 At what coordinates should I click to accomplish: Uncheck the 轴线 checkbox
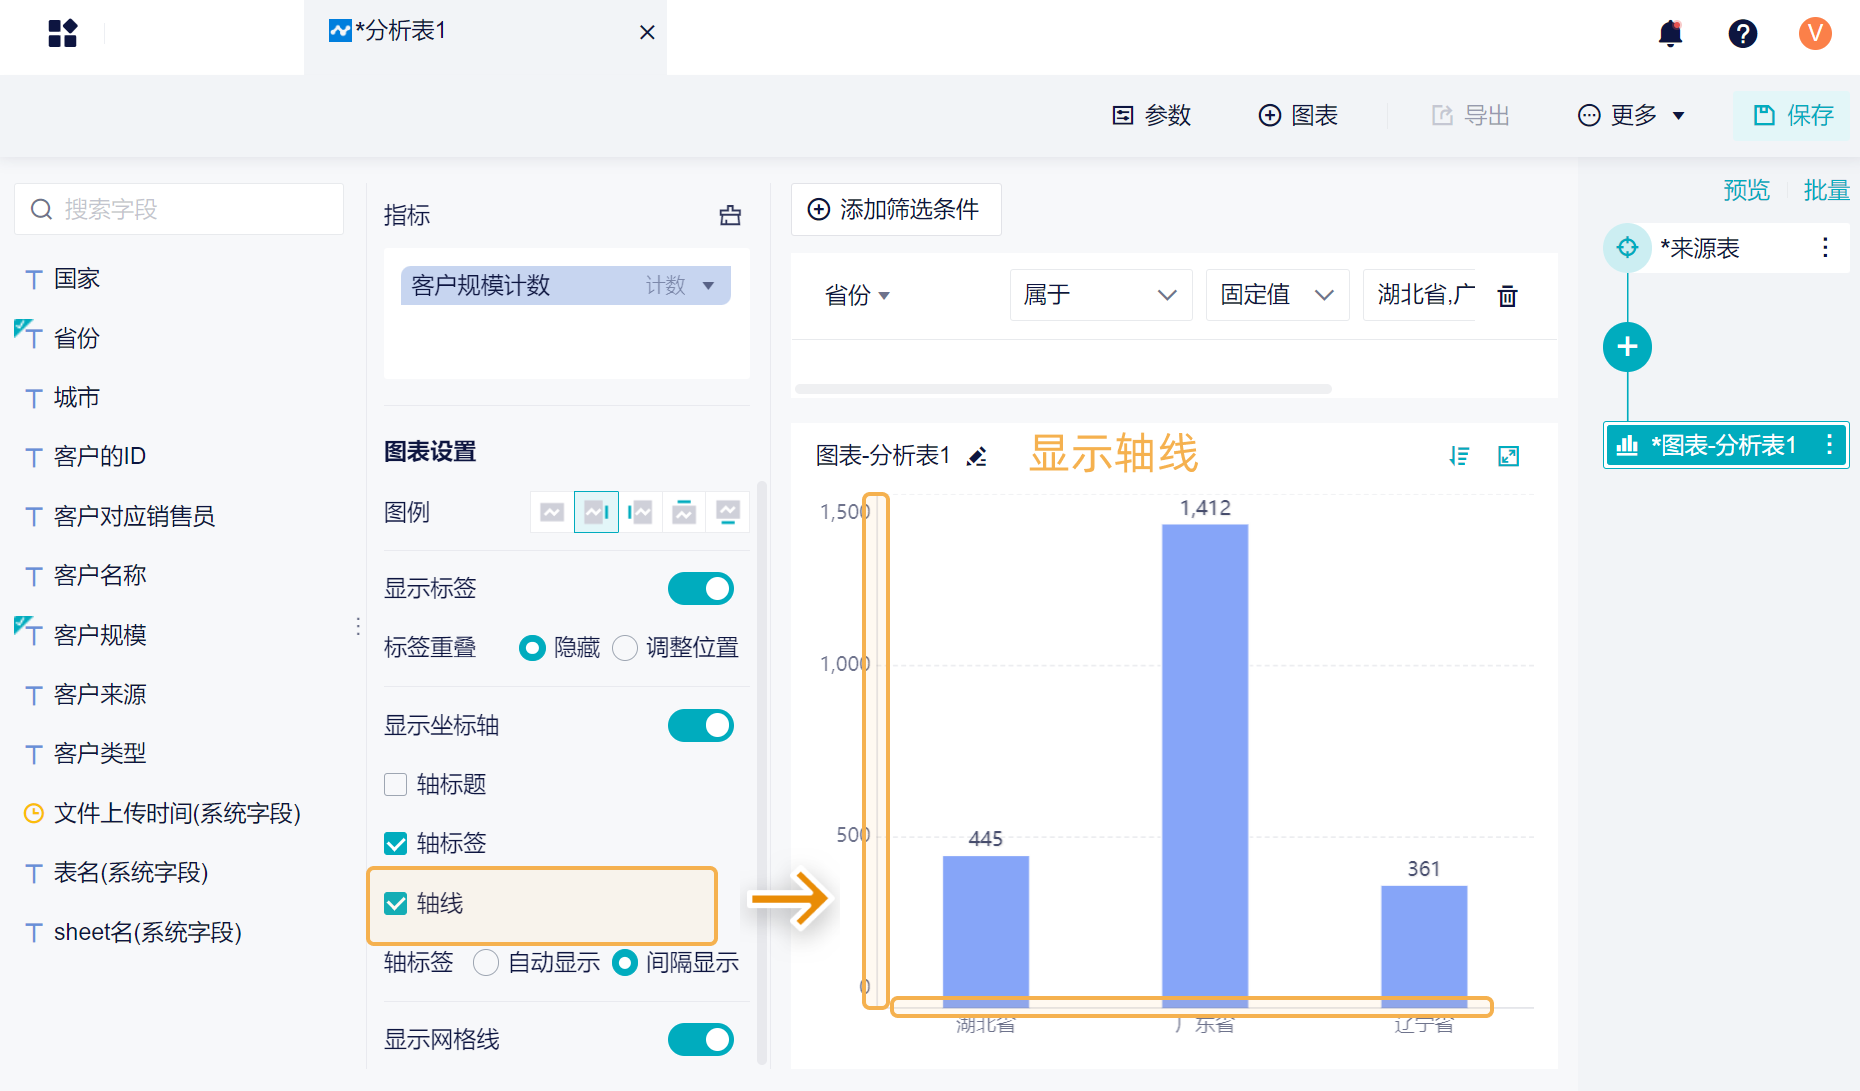pos(396,904)
